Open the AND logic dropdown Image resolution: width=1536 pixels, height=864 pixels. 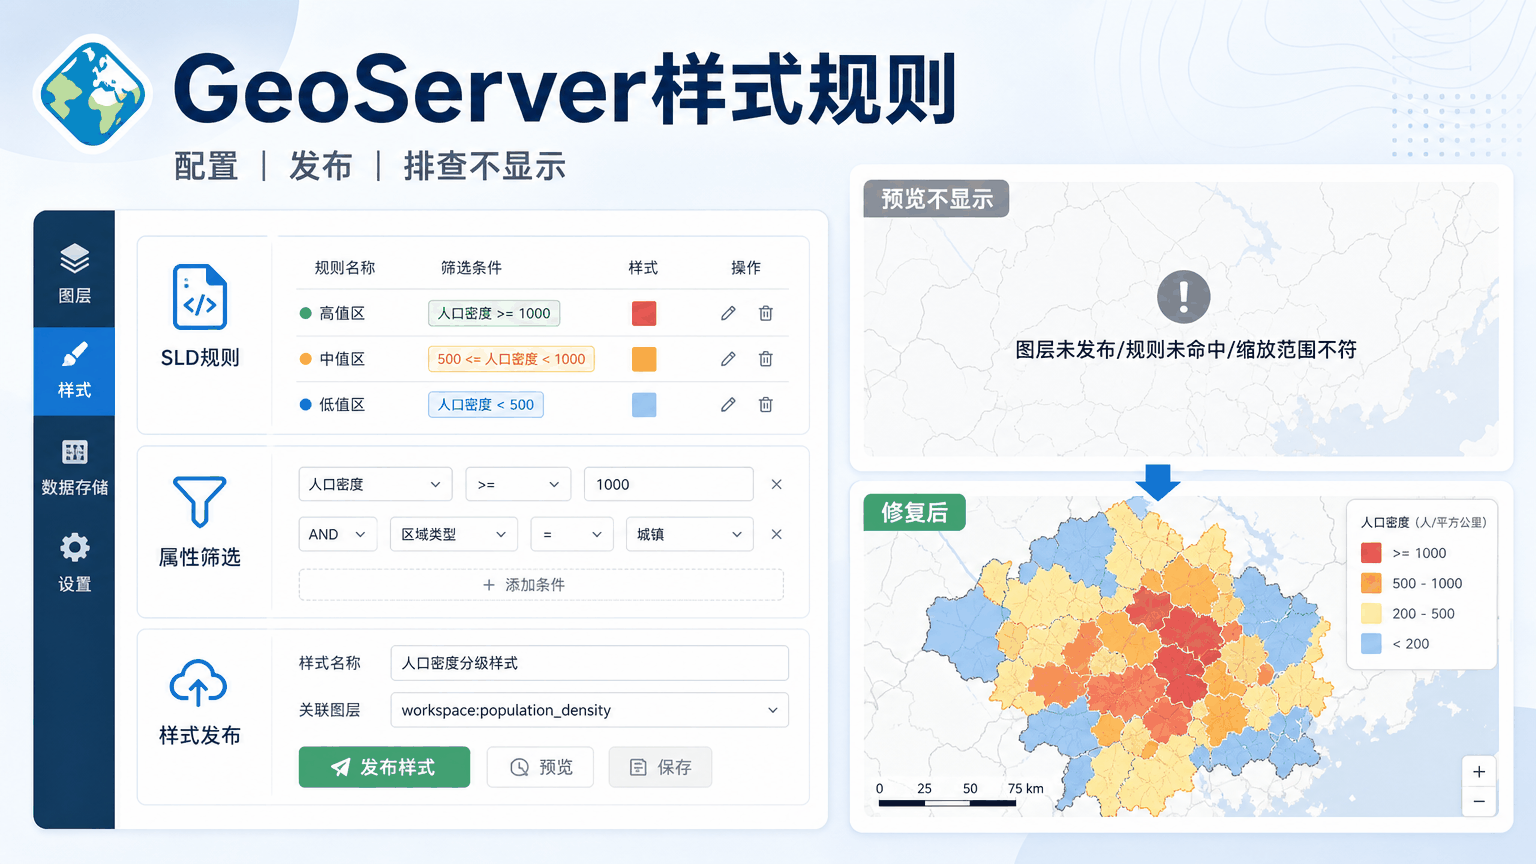[338, 534]
